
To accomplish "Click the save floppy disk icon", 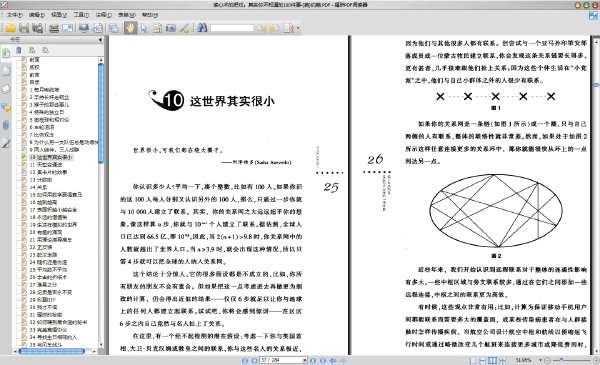I will [24, 28].
